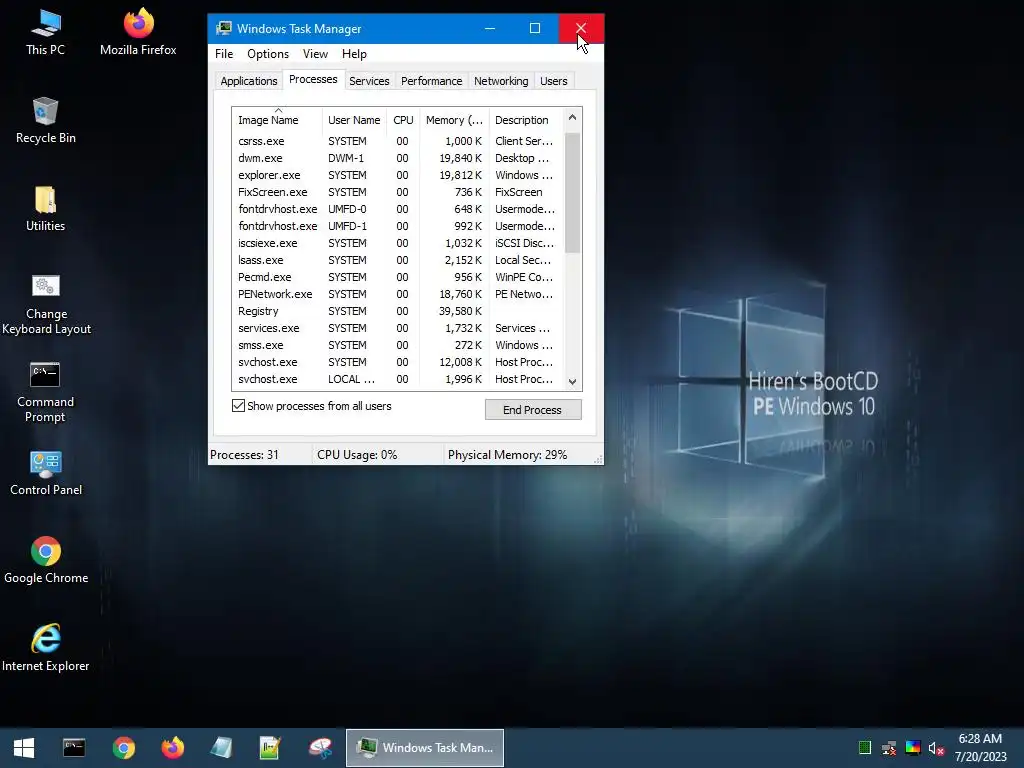
Task: Select fontdrvhost.exe row for UMFD-1
Action: [398, 226]
